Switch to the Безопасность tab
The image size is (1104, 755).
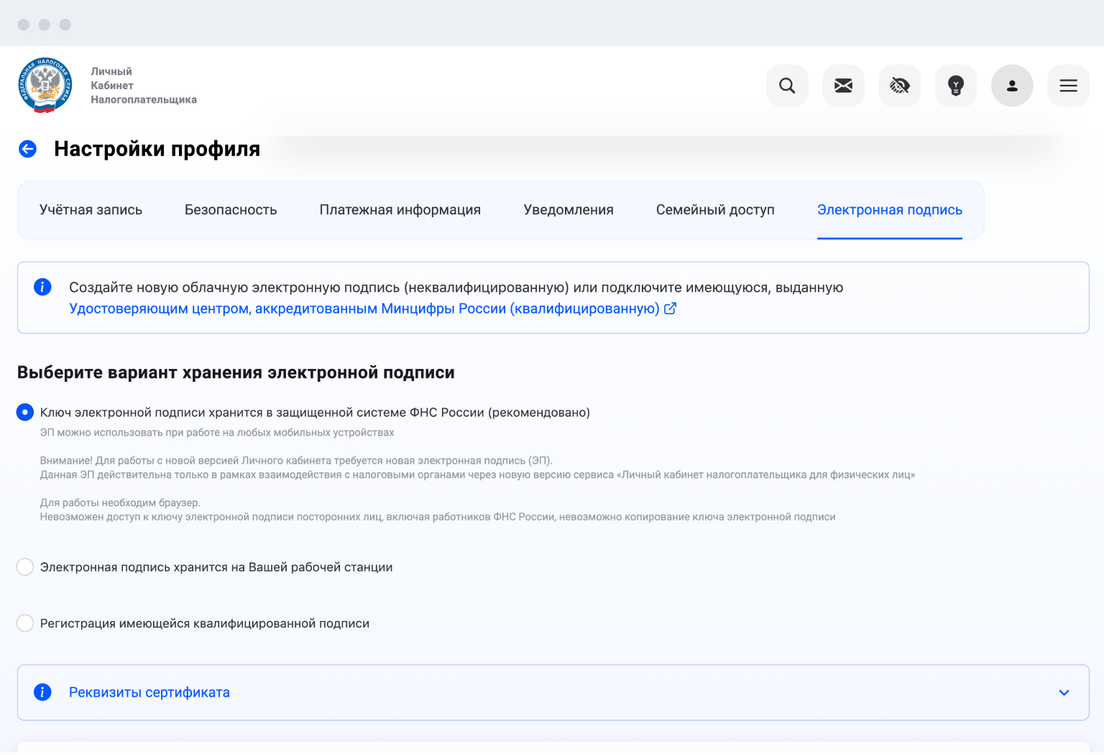tap(230, 210)
